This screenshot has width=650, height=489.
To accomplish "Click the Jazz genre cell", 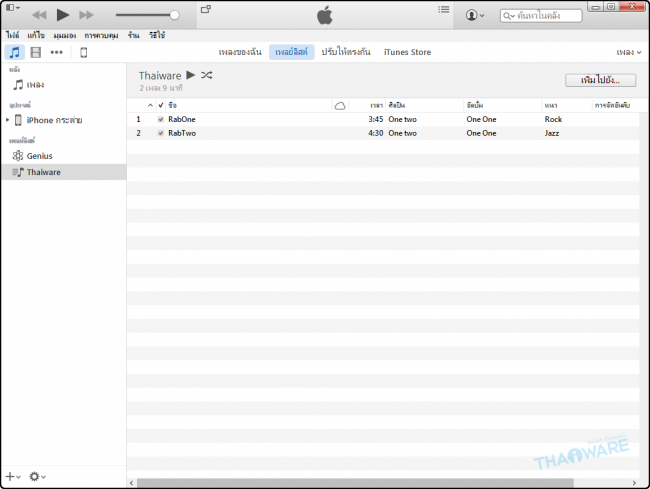I will tap(552, 133).
